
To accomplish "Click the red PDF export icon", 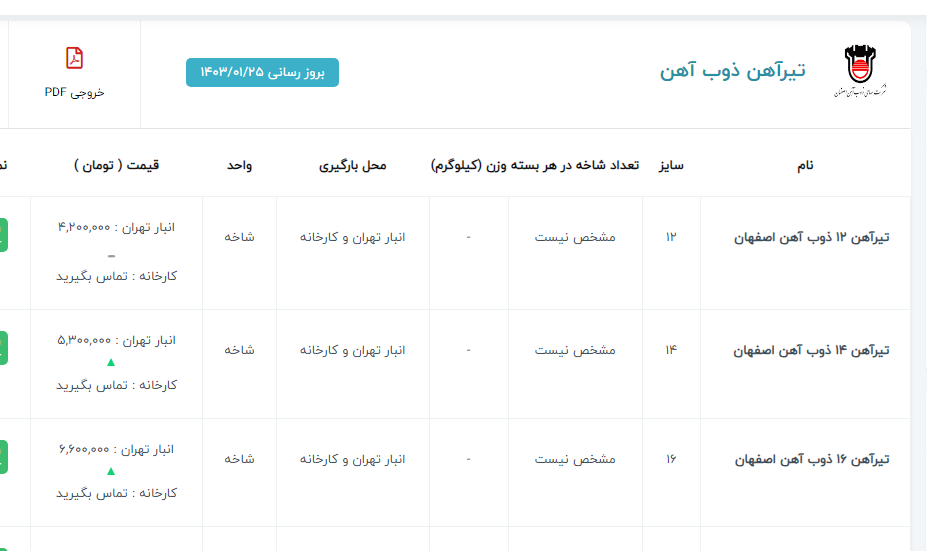I will click(x=74, y=59).
